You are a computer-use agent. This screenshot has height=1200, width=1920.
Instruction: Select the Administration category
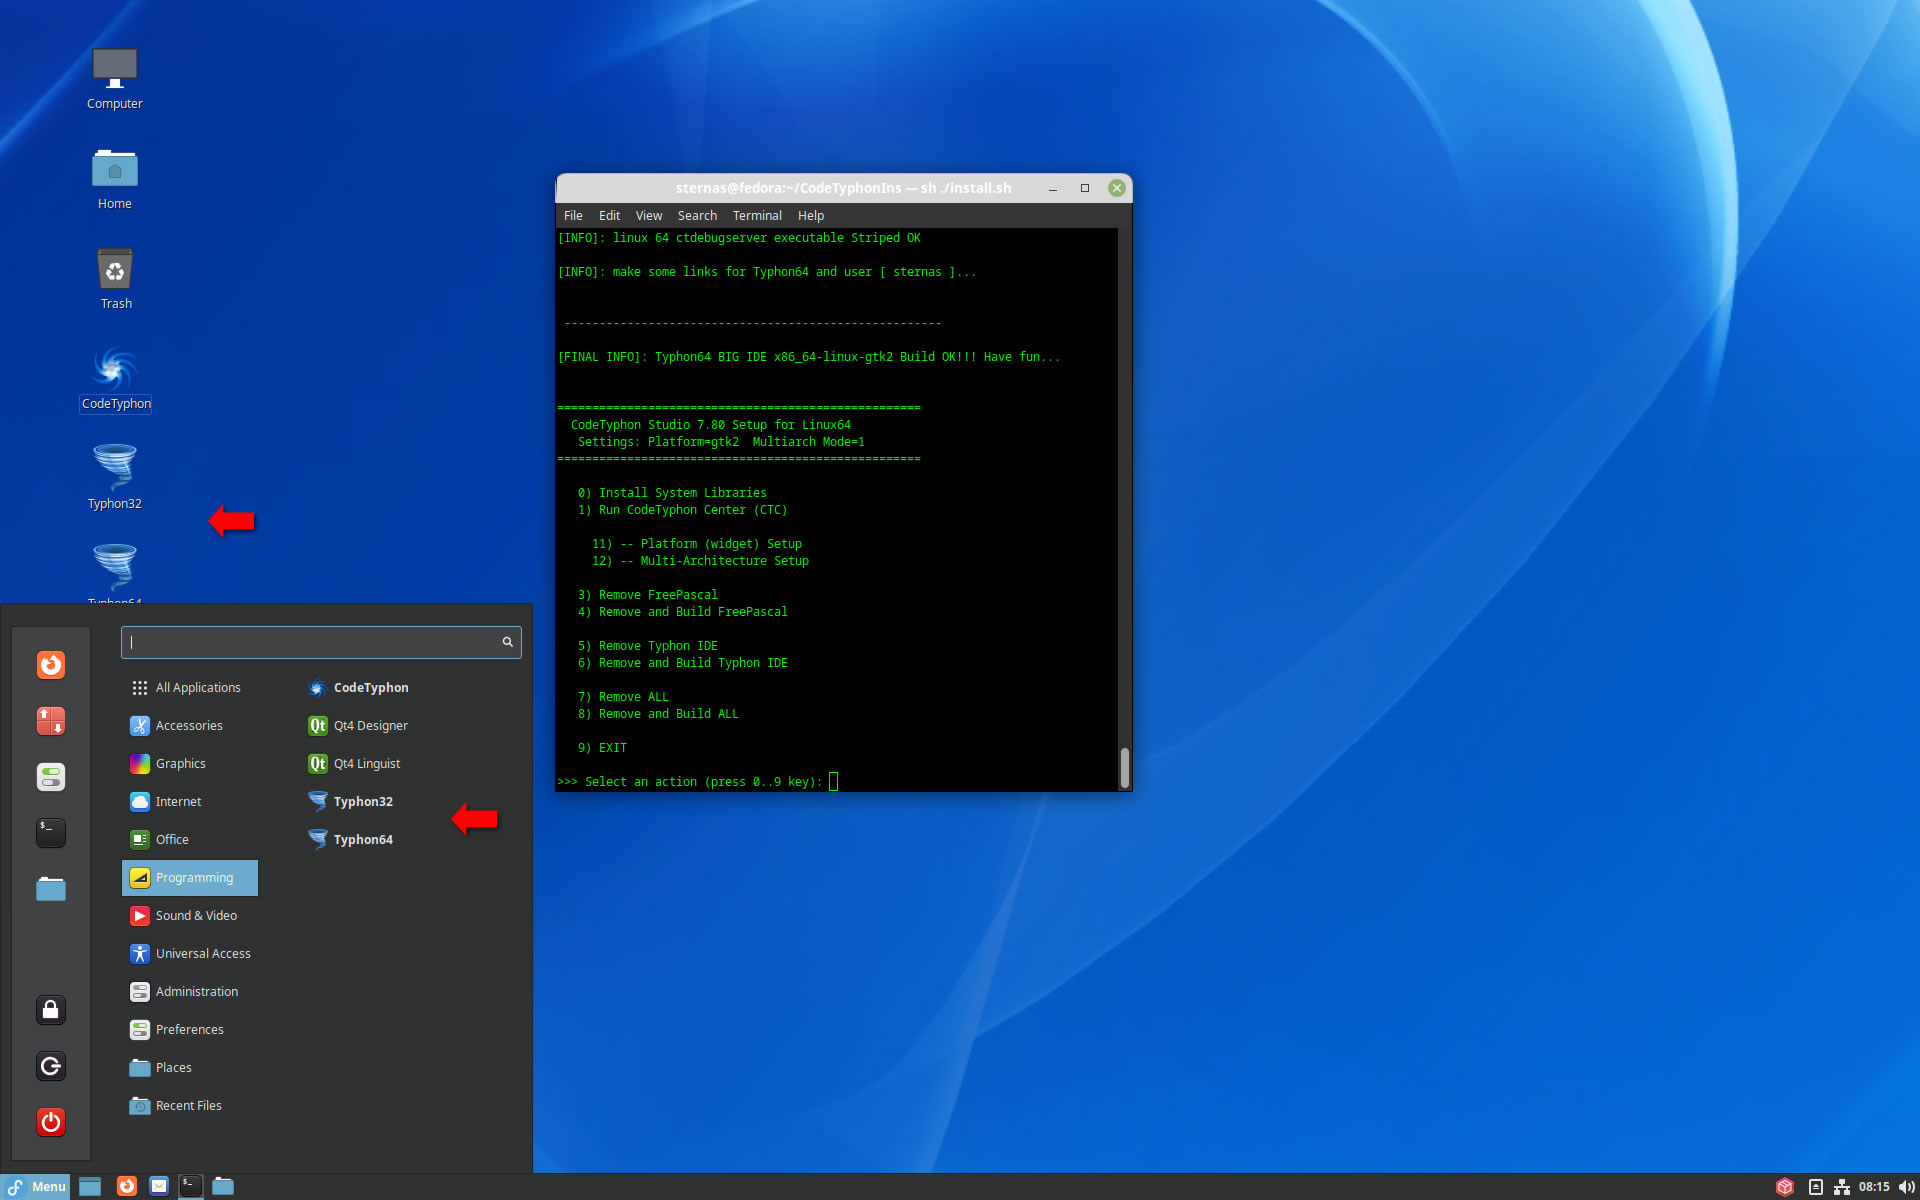pyautogui.click(x=190, y=992)
